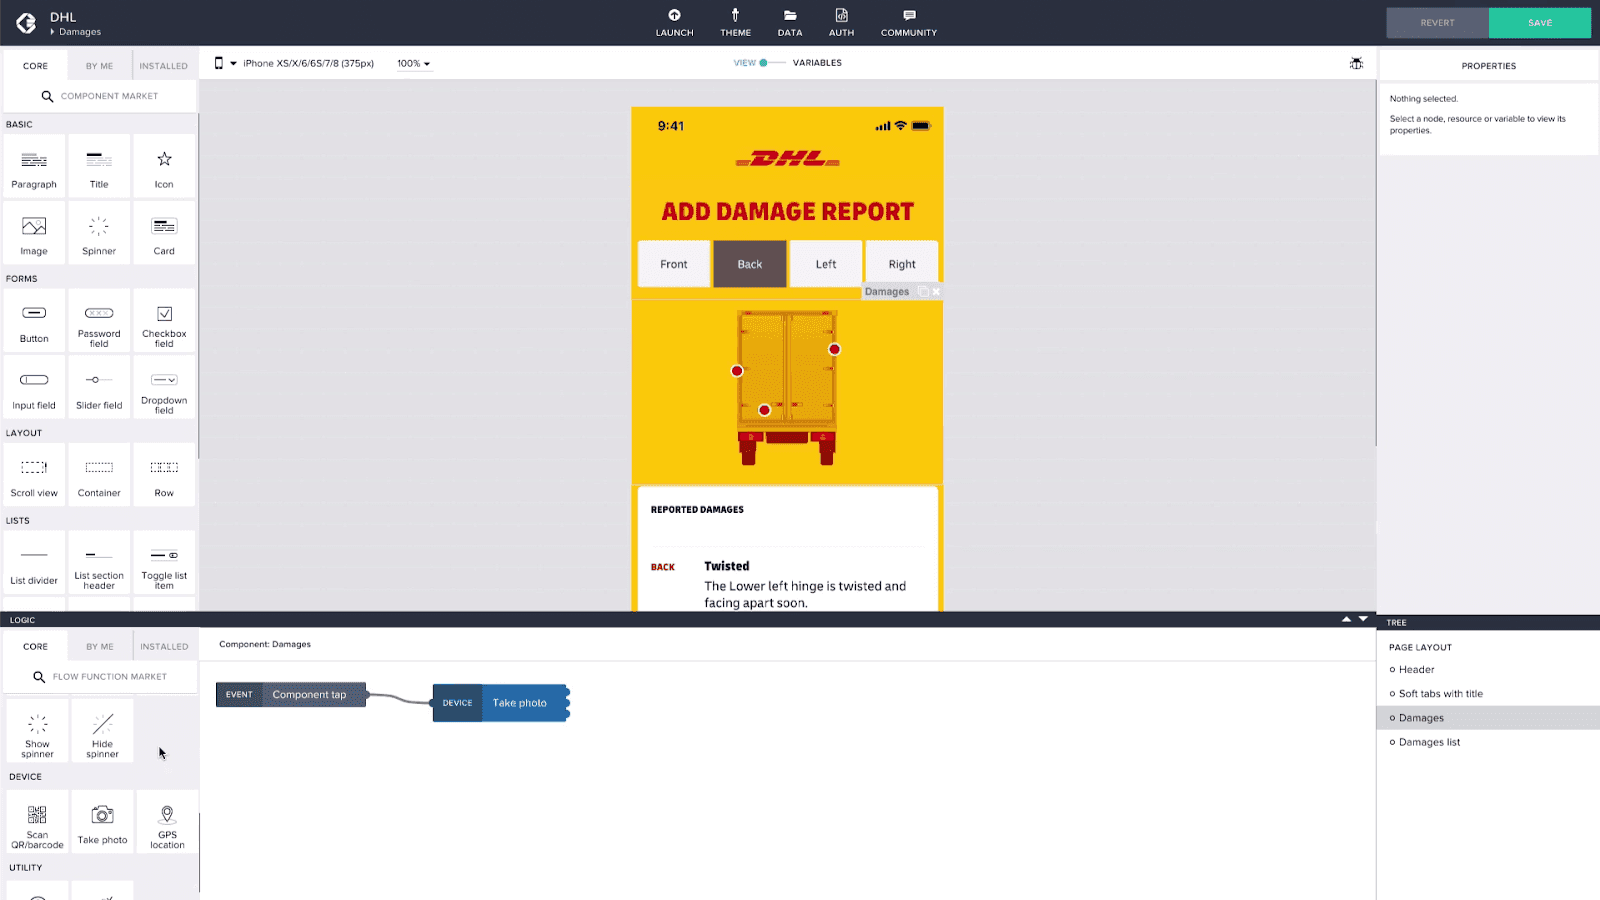This screenshot has width=1600, height=900.
Task: Select the Row component
Action: (x=164, y=475)
